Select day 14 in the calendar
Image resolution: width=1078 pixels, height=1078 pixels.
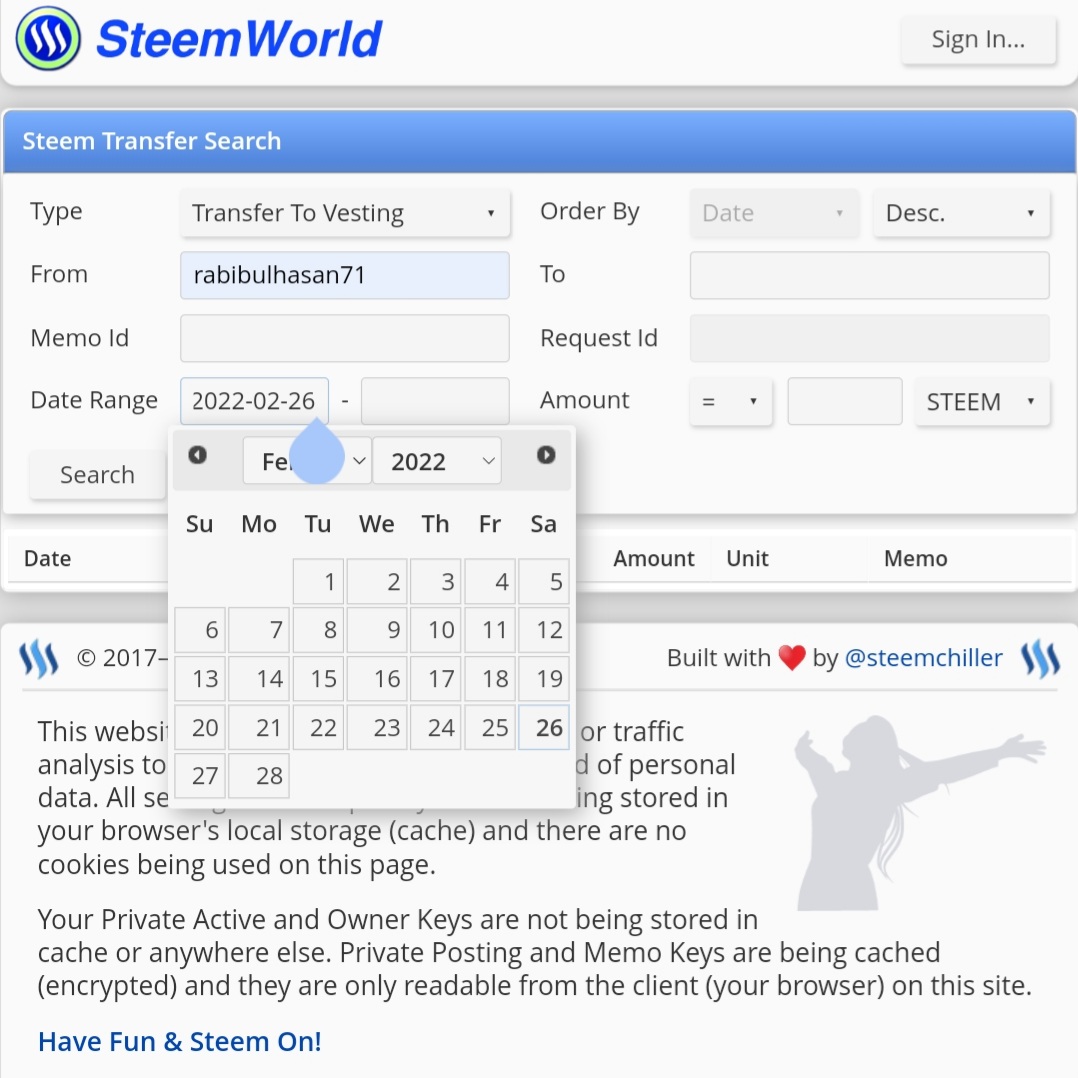[x=258, y=679]
